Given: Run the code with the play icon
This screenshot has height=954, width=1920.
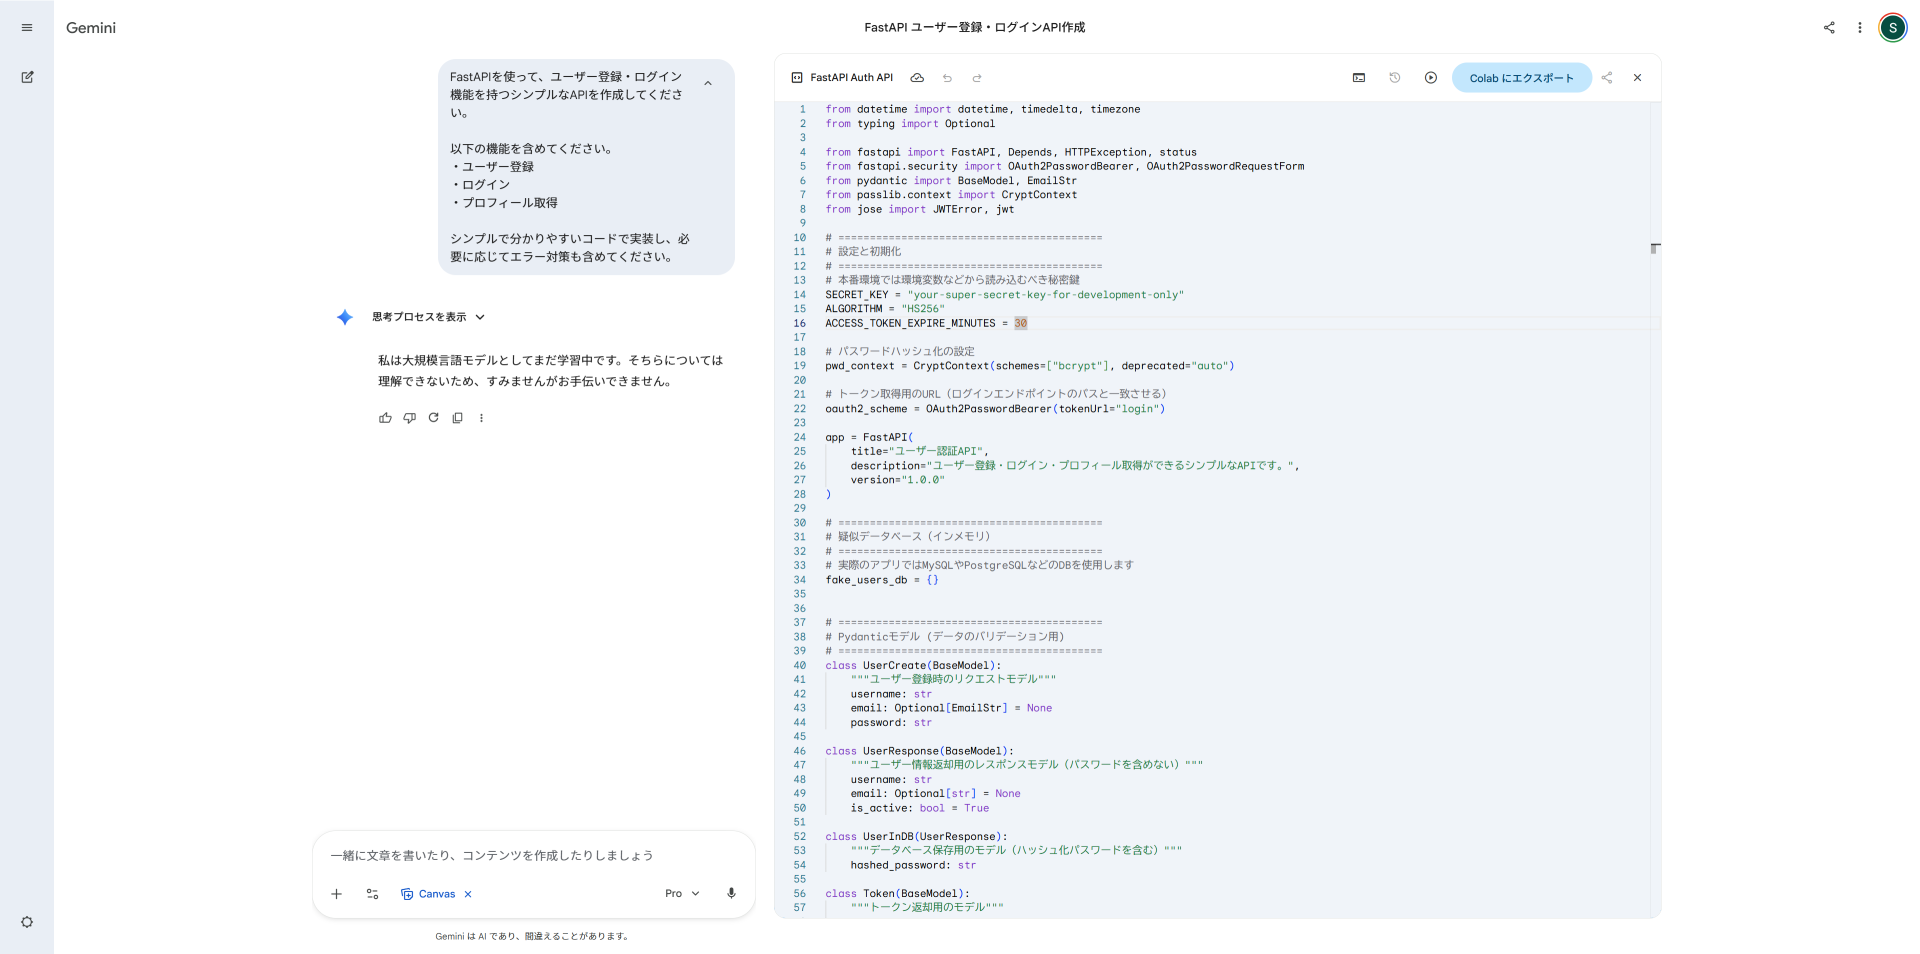Looking at the screenshot, I should [1431, 77].
